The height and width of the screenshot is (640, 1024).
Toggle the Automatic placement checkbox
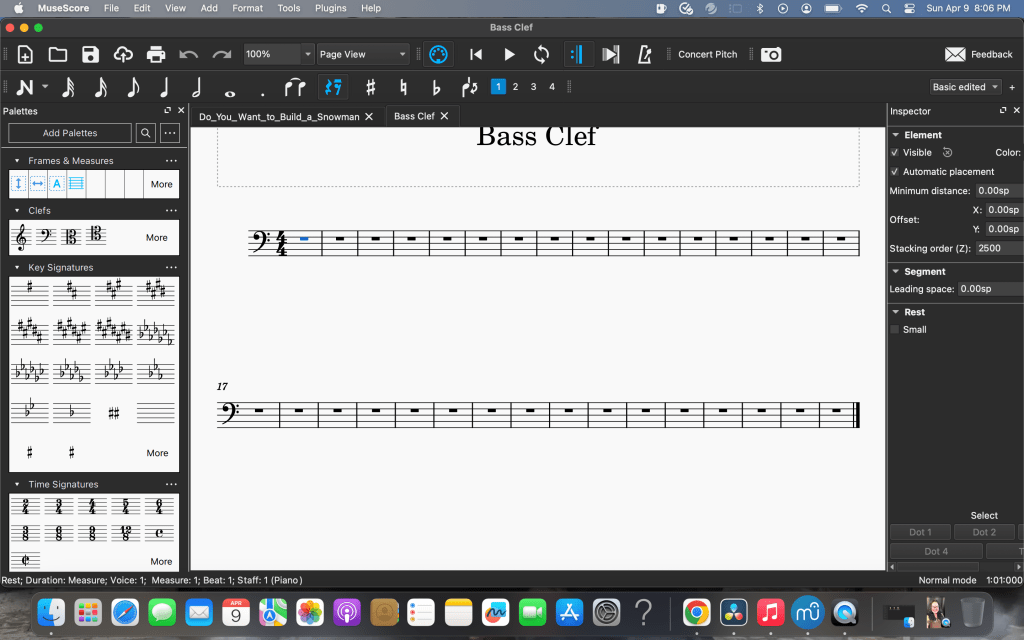895,172
